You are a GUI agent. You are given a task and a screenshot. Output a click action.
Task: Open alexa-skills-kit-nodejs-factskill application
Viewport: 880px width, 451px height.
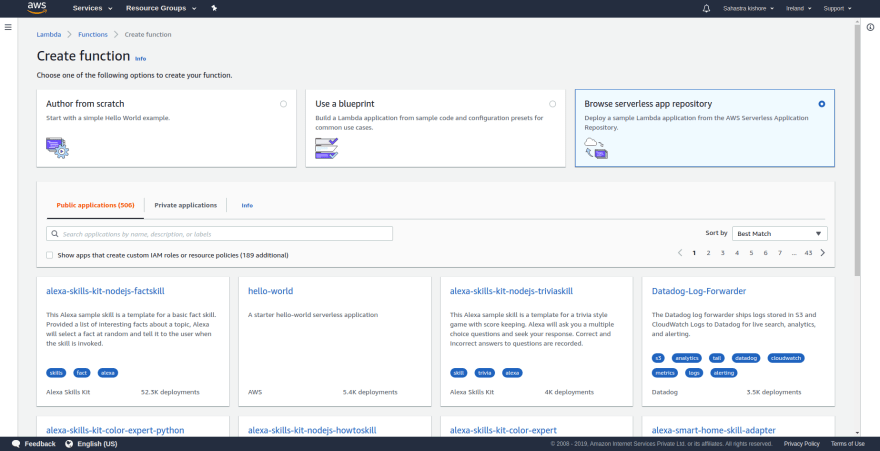click(x=106, y=291)
